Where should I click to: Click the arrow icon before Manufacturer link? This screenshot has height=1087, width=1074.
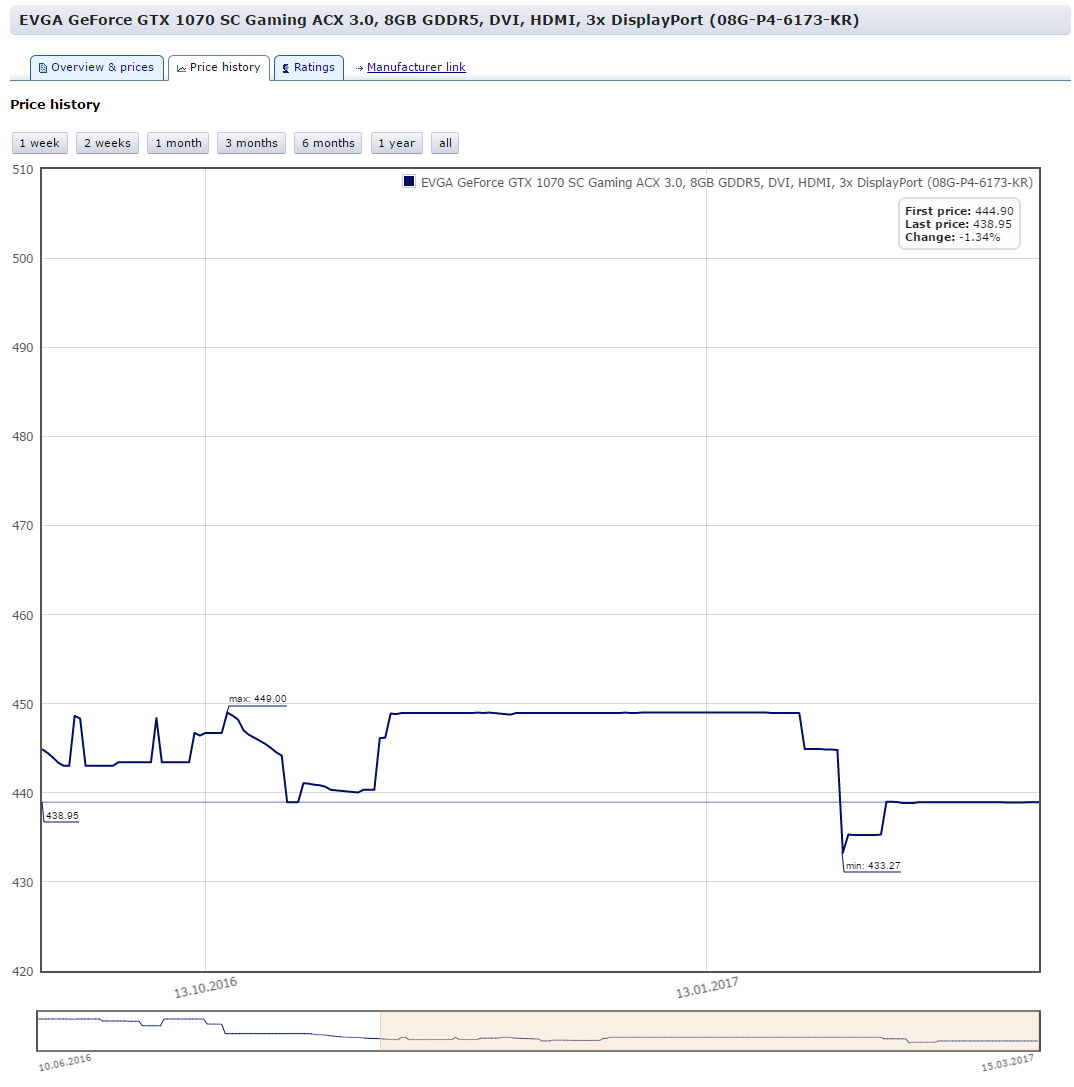click(359, 68)
